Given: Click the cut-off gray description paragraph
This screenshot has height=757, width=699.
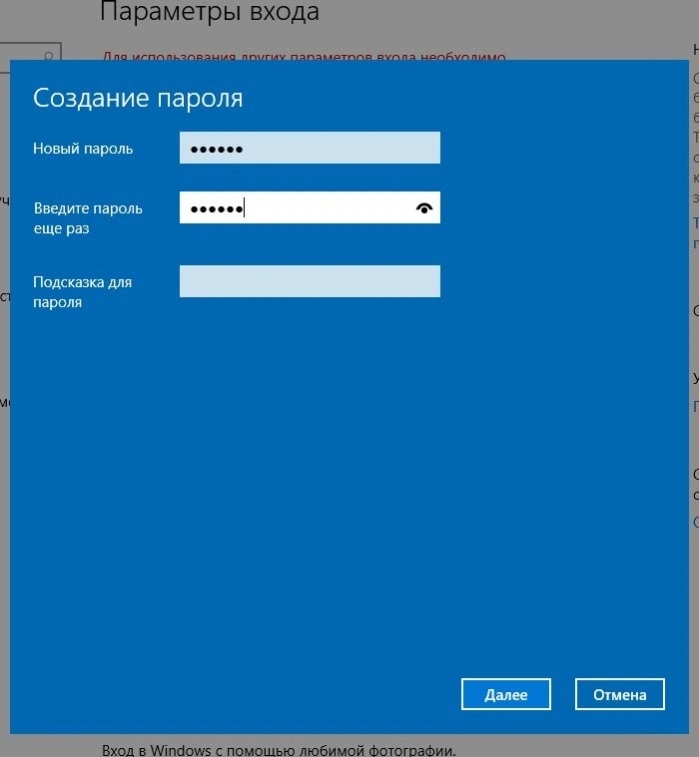Looking at the screenshot, I should point(696,138).
